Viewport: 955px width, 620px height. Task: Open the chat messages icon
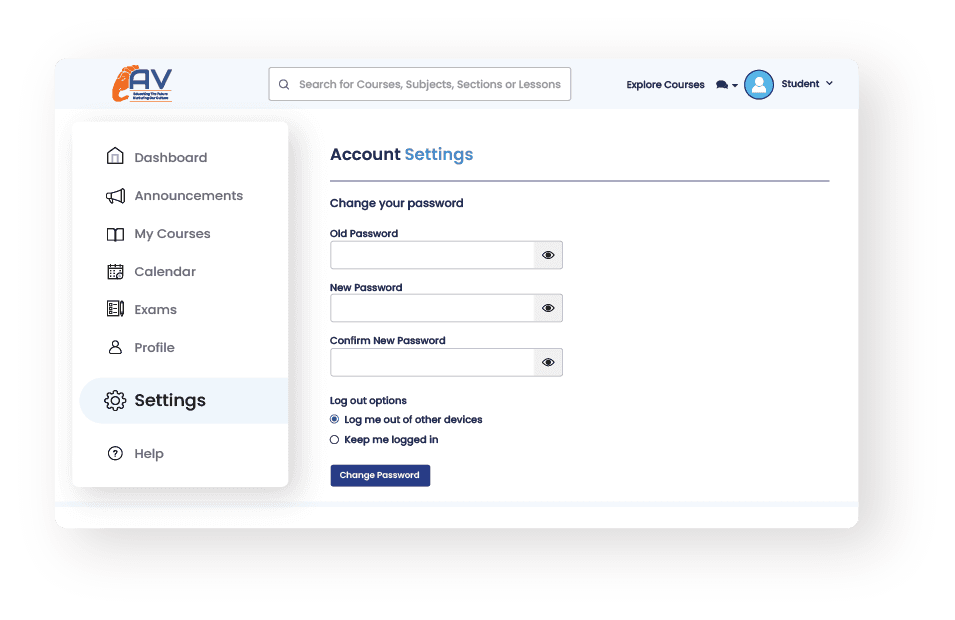pyautogui.click(x=722, y=85)
